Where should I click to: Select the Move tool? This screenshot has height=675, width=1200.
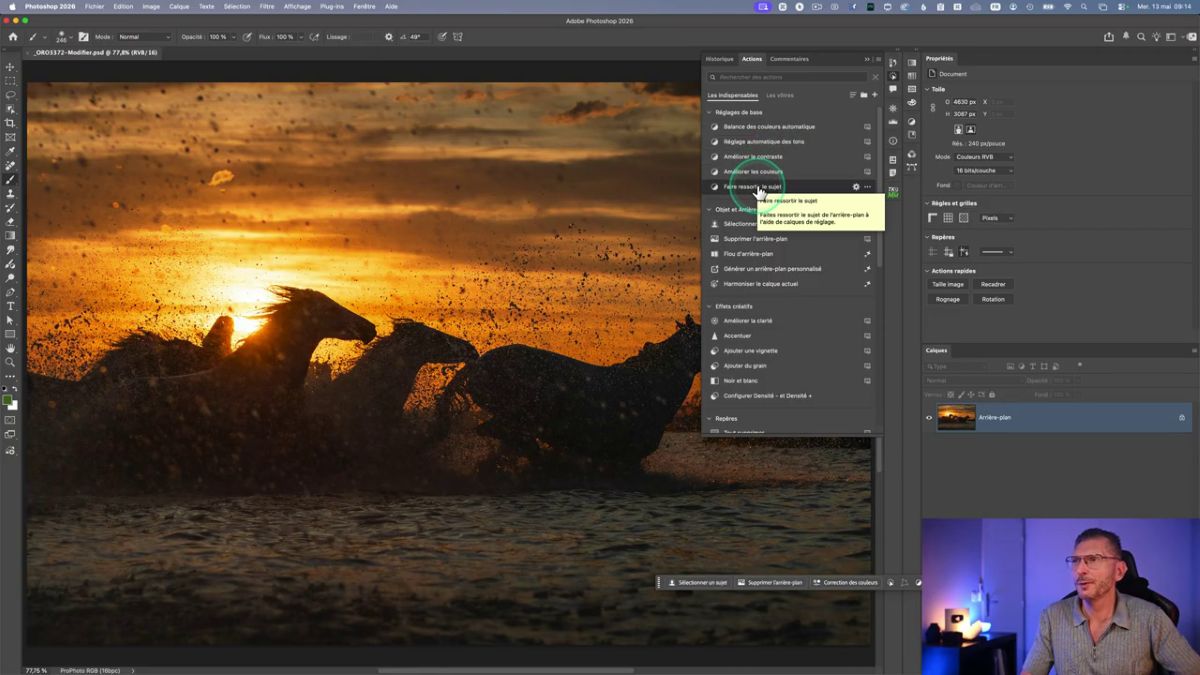click(10, 67)
